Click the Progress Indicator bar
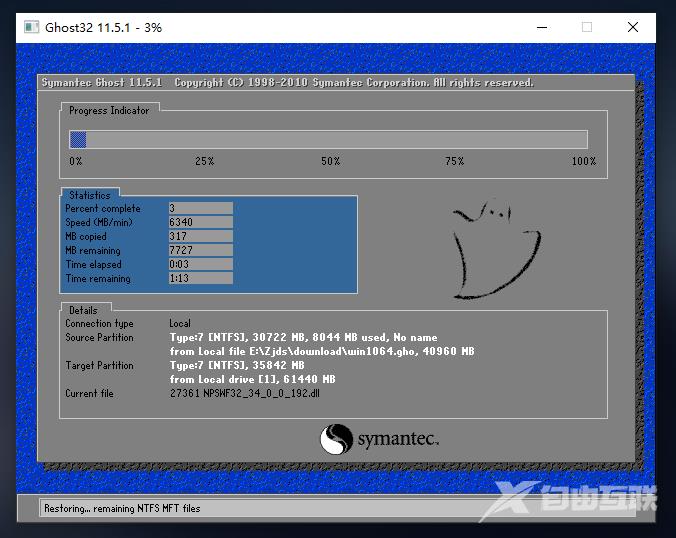 click(328, 140)
